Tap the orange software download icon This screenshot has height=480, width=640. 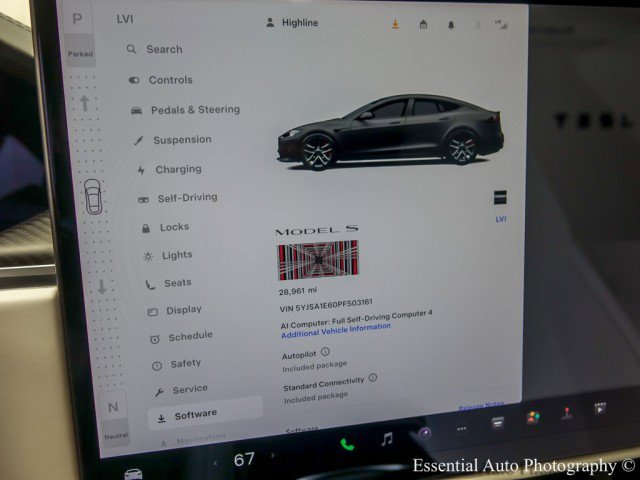(395, 25)
